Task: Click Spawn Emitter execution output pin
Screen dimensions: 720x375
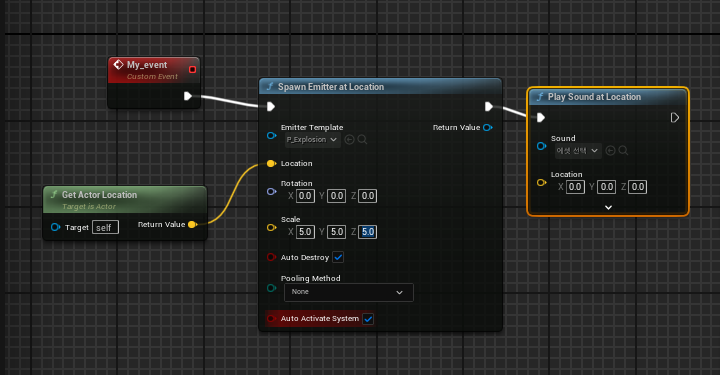Action: [x=489, y=107]
